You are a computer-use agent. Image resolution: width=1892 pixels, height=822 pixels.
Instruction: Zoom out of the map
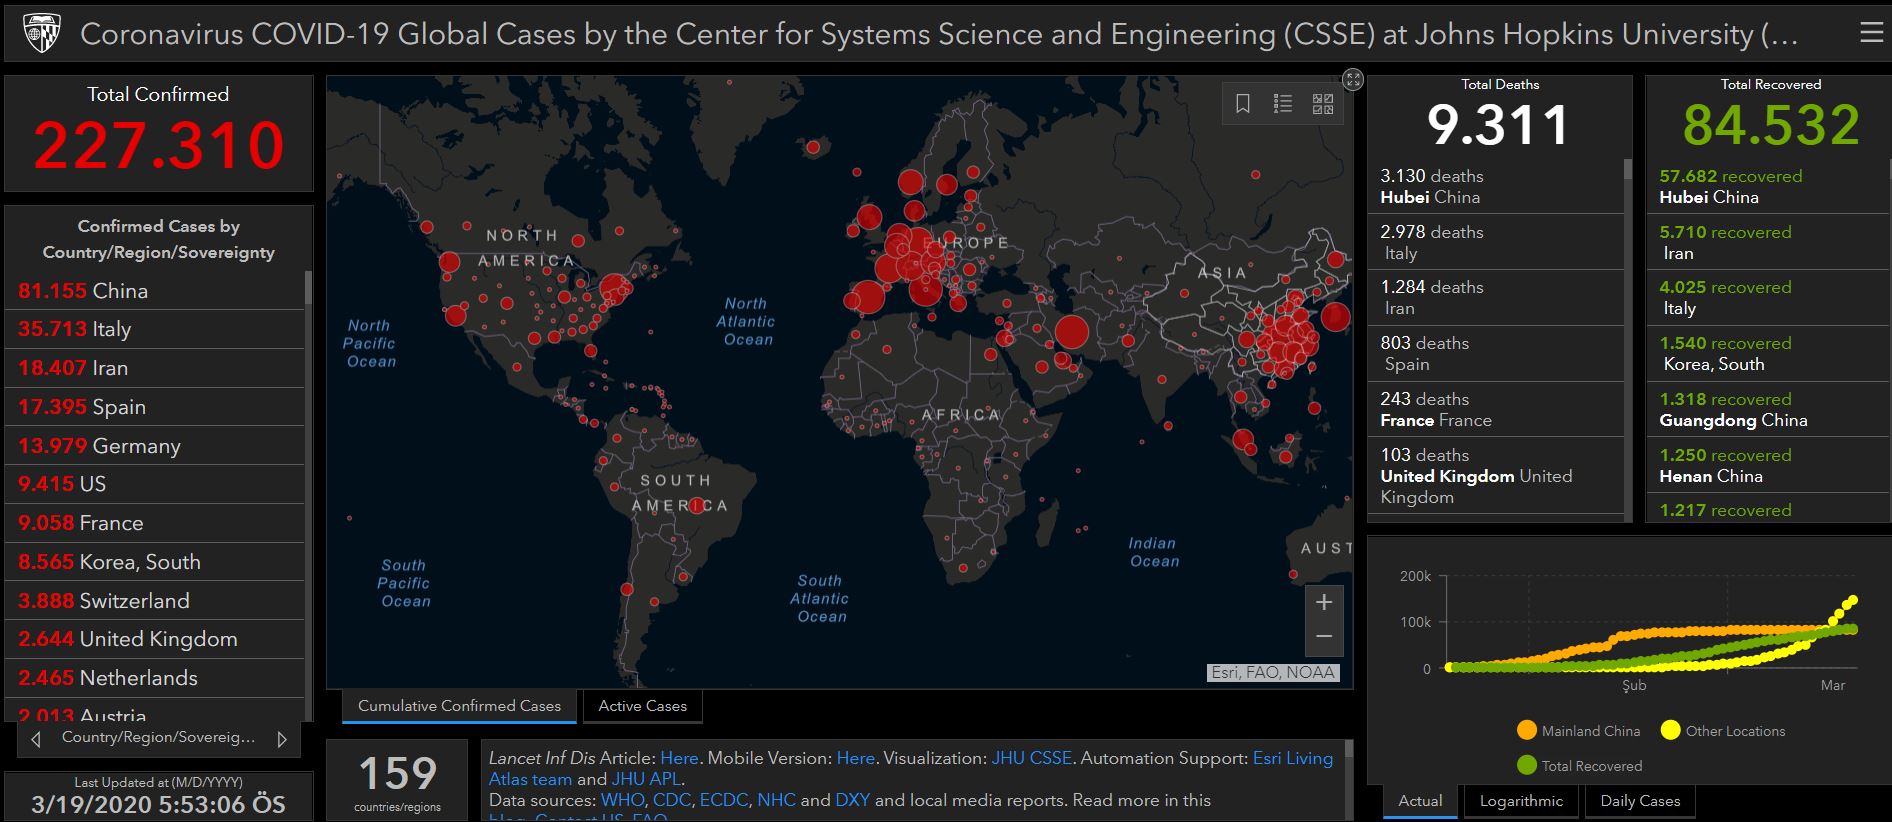(x=1324, y=637)
